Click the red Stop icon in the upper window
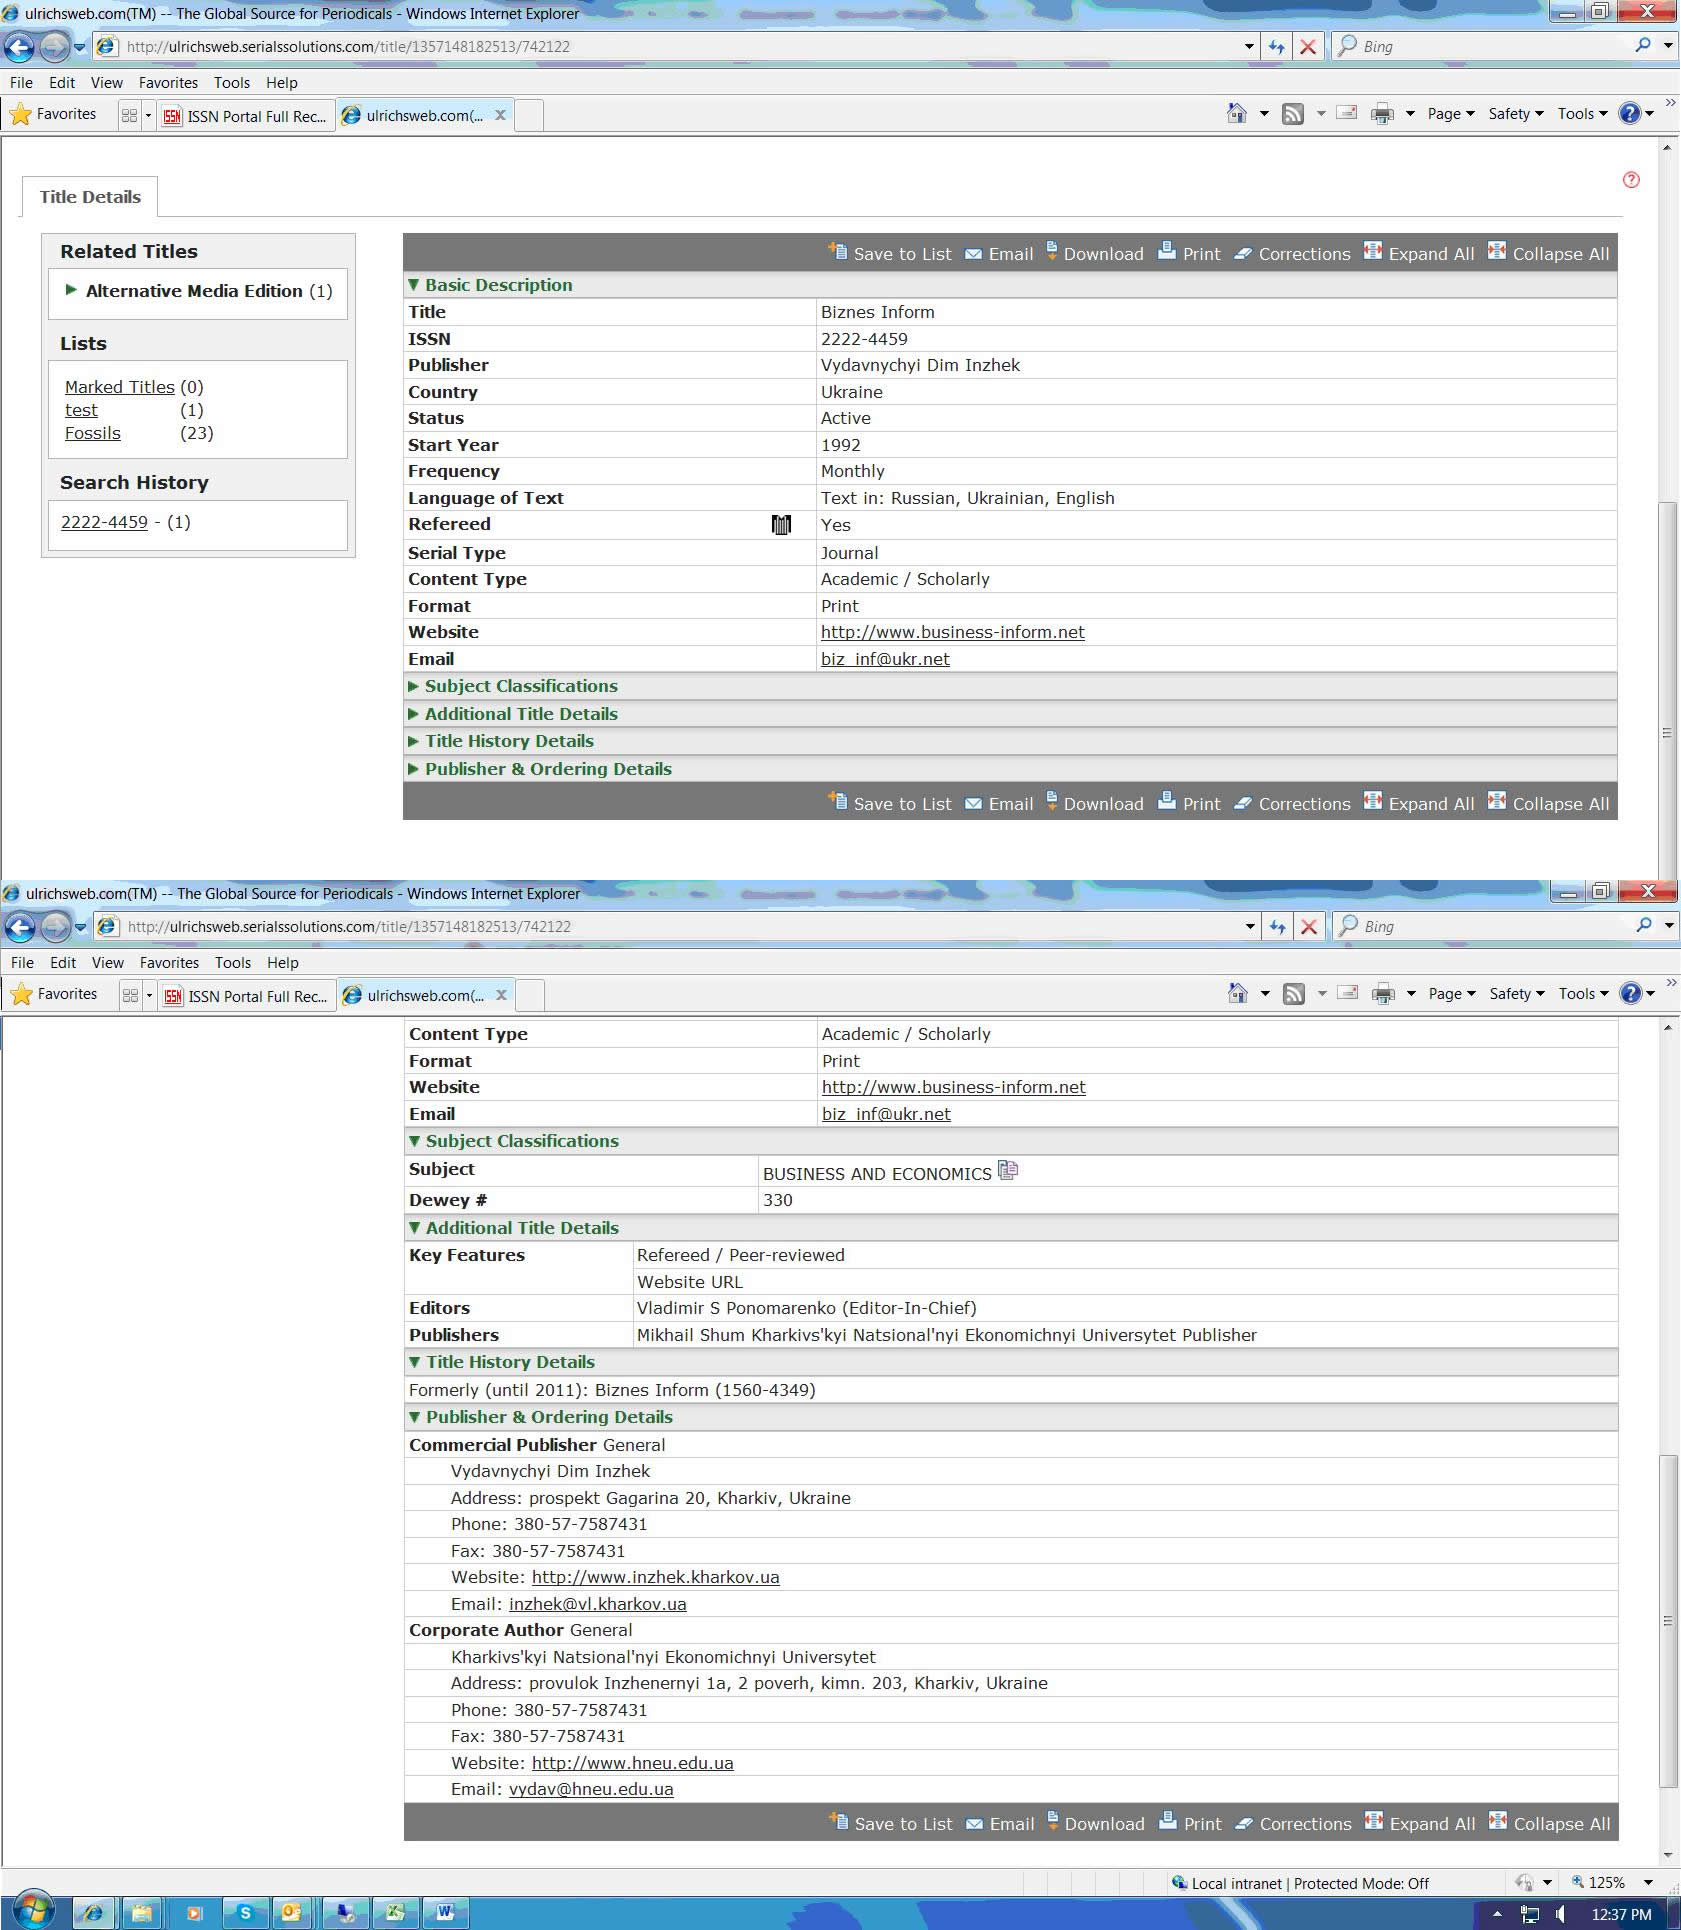 (x=1307, y=46)
